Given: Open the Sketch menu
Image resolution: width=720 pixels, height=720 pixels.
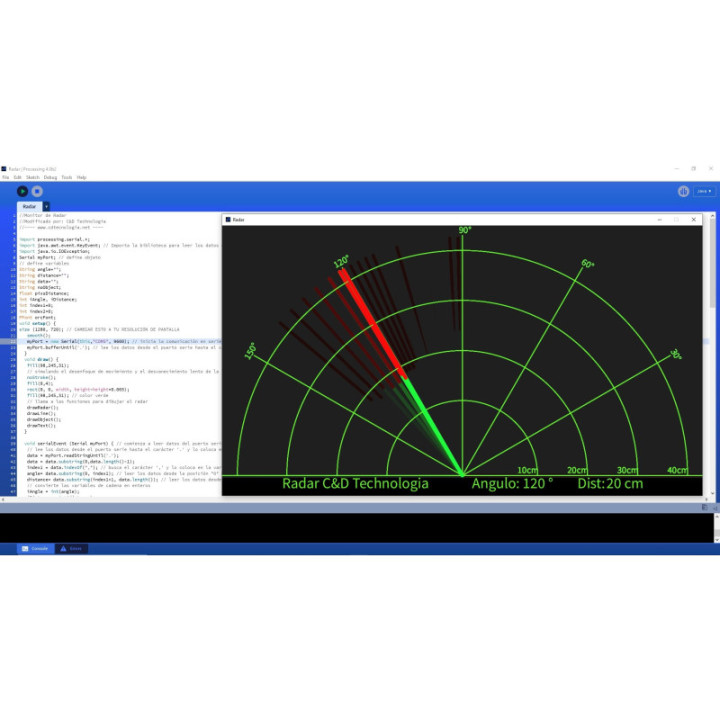Looking at the screenshot, I should [x=33, y=177].
